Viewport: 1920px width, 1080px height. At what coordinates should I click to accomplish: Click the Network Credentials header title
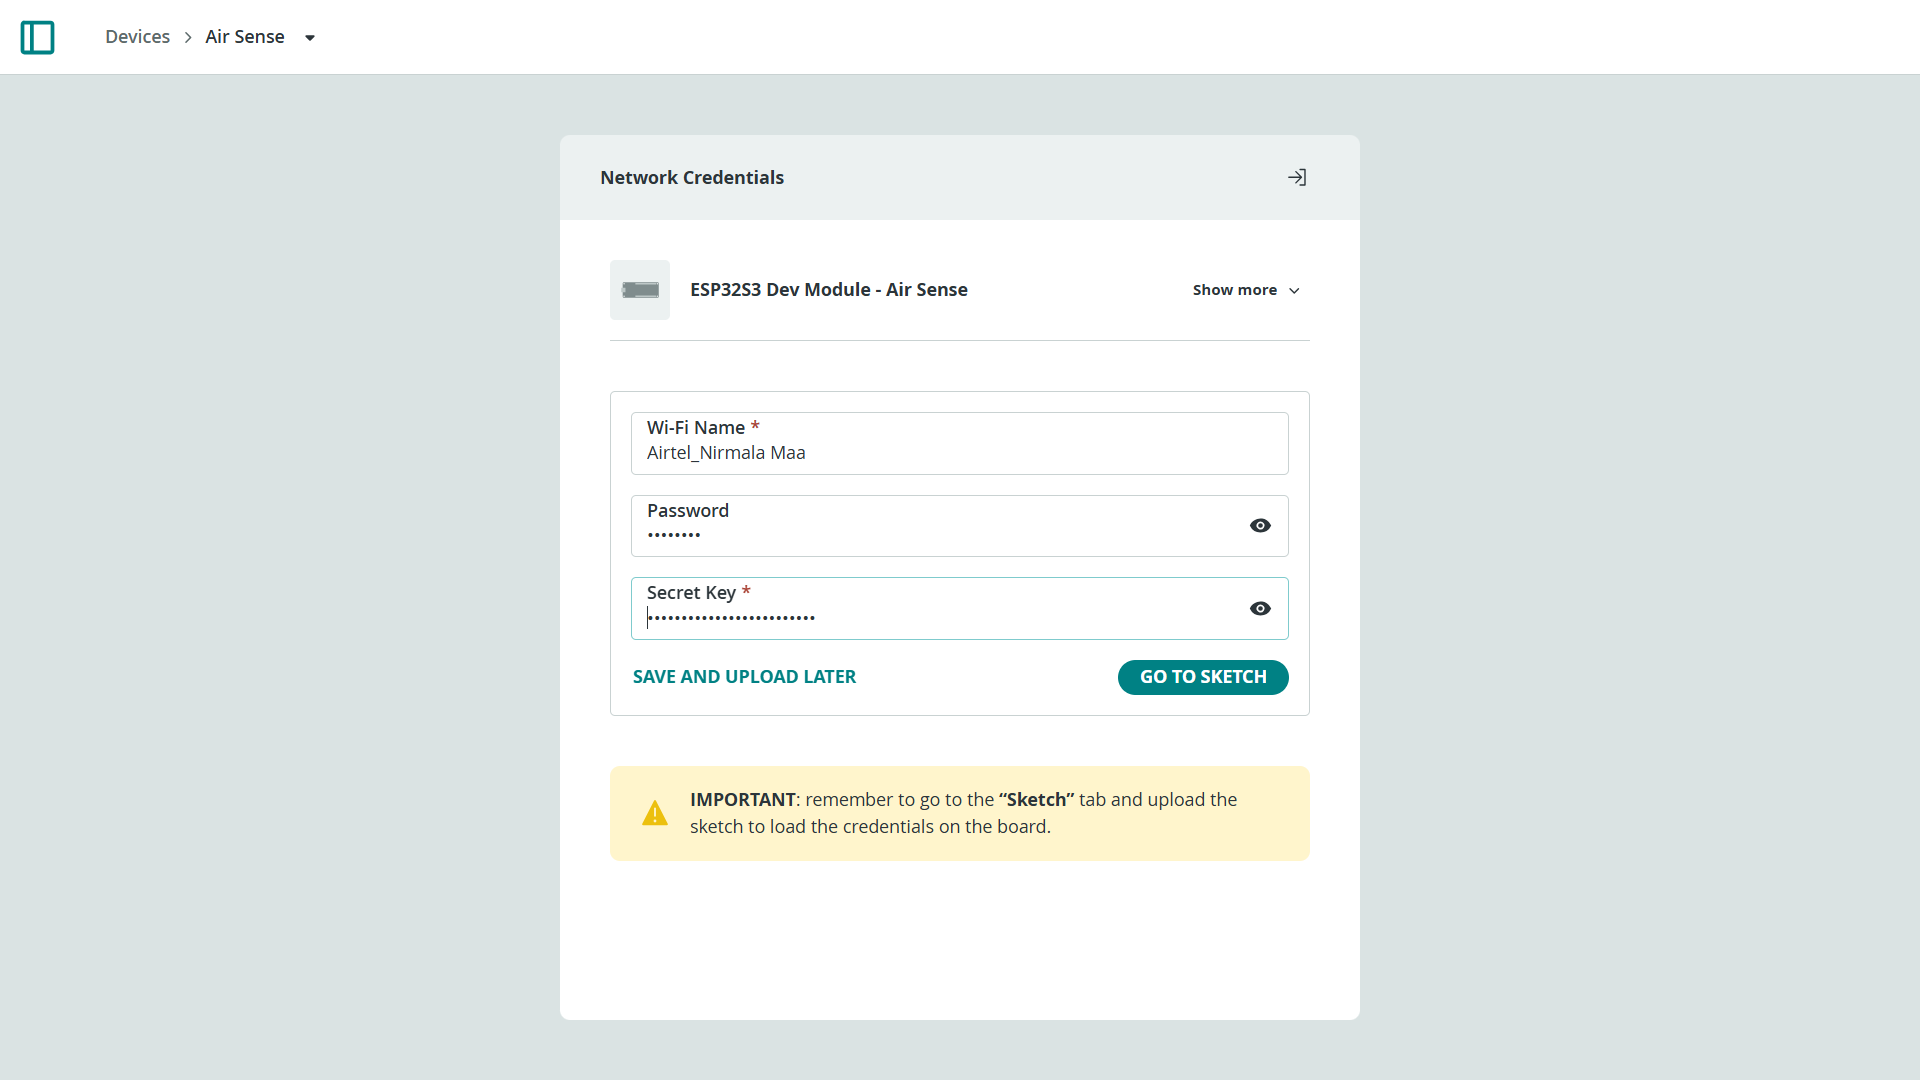click(692, 178)
